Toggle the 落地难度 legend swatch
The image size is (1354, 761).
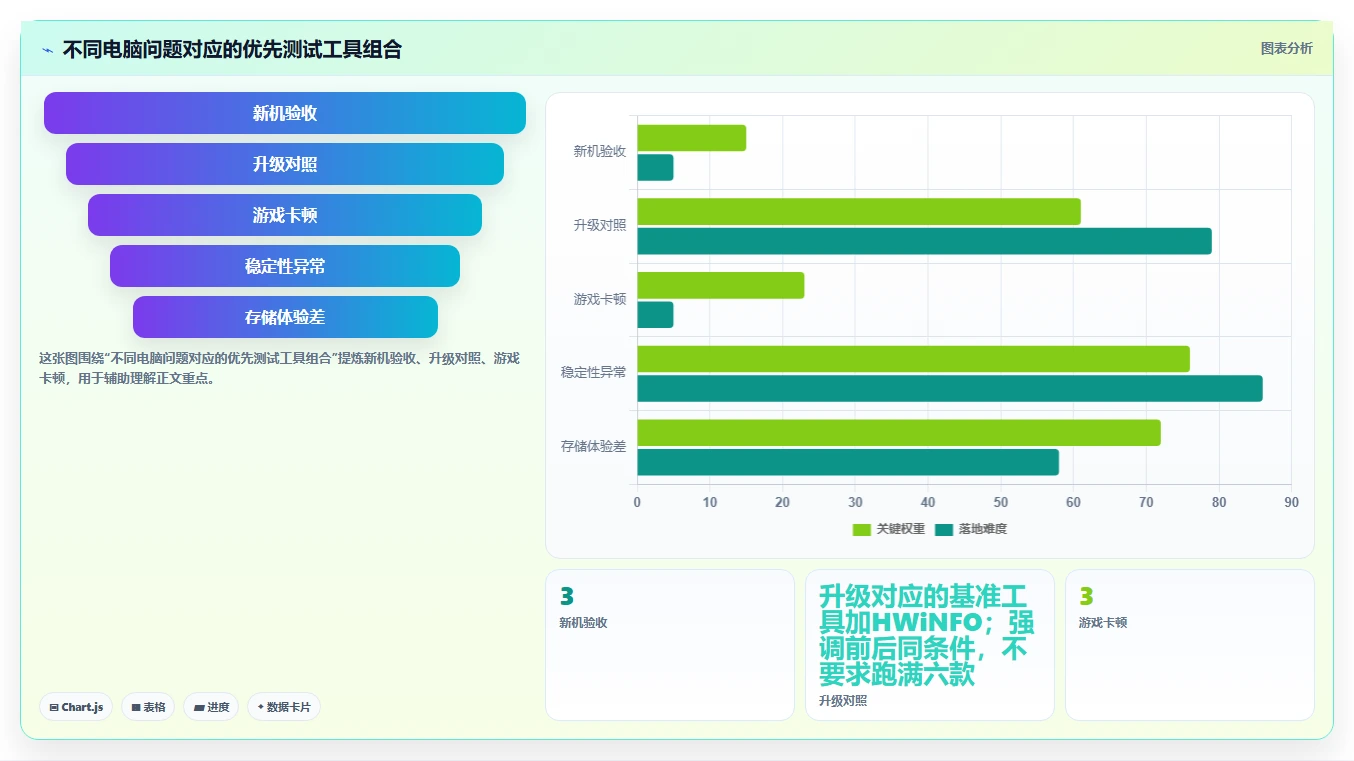(x=944, y=529)
